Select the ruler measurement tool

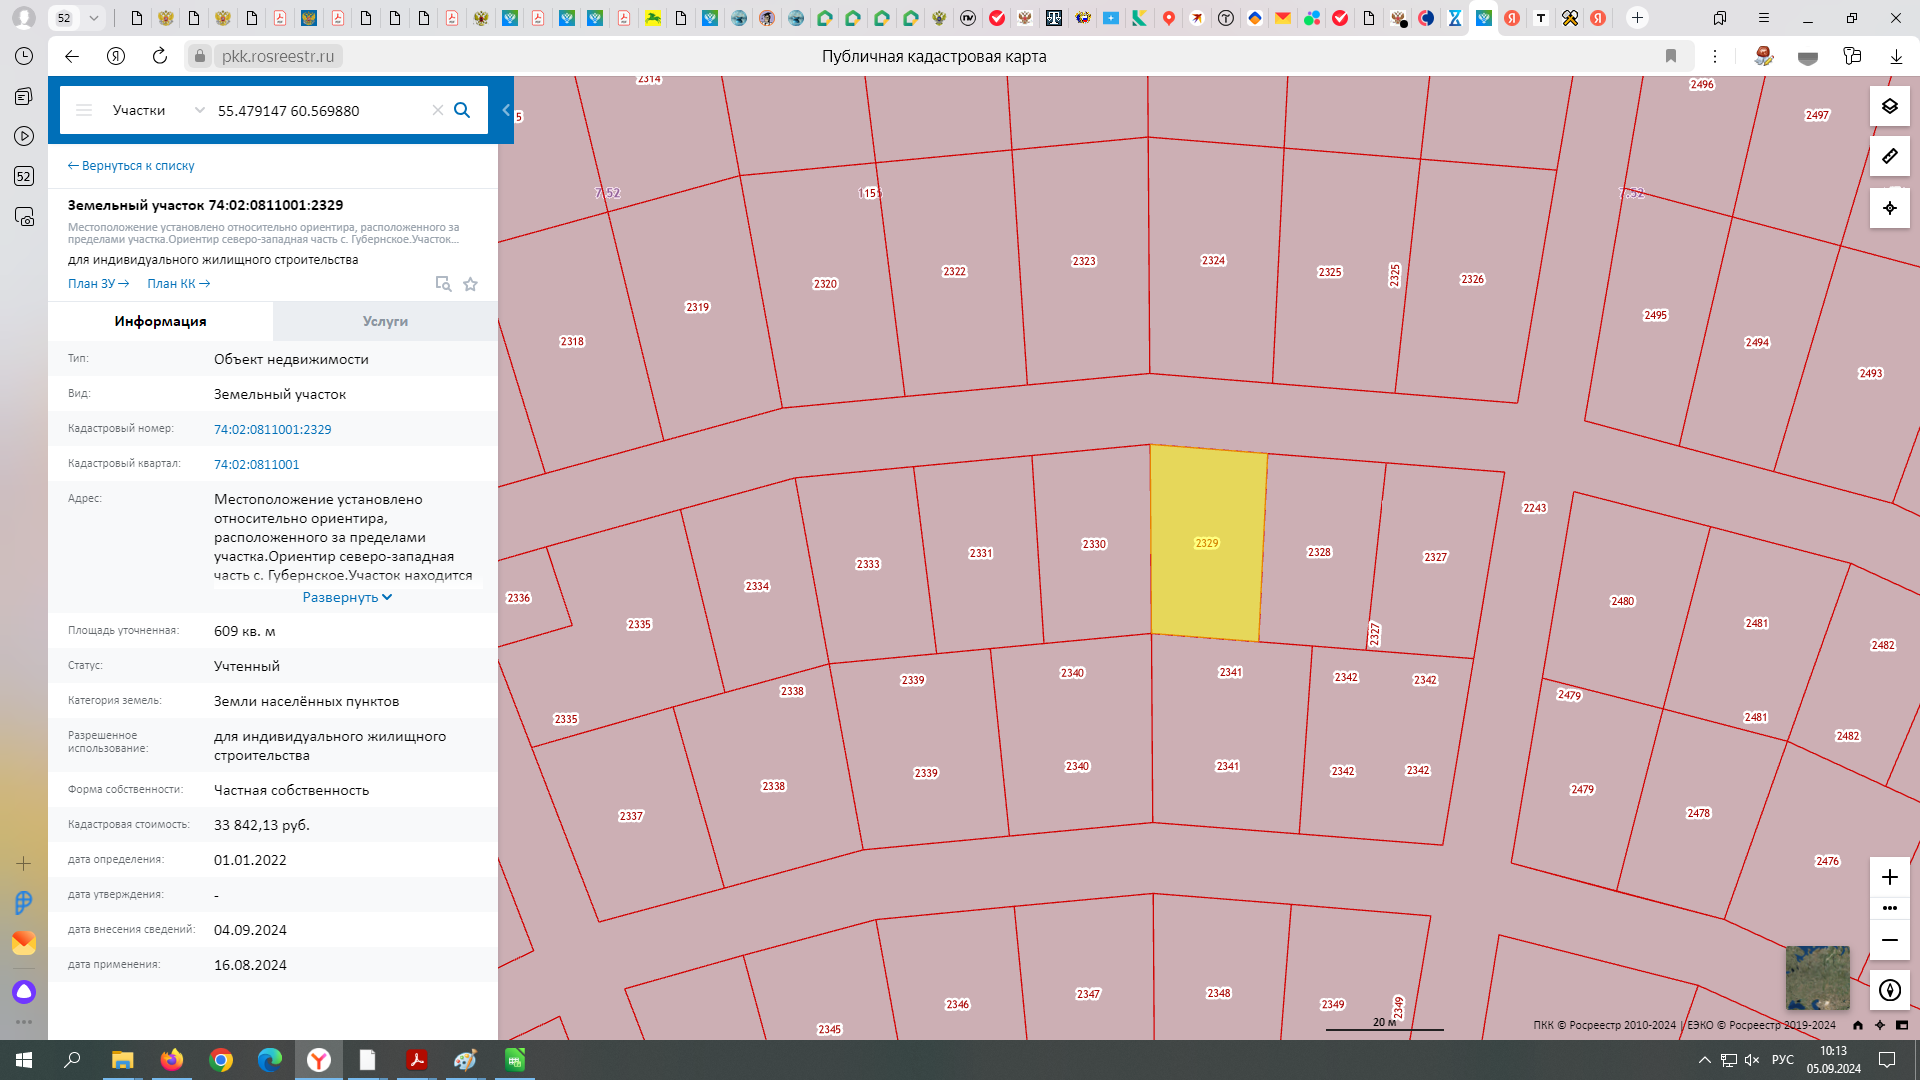pyautogui.click(x=1889, y=156)
